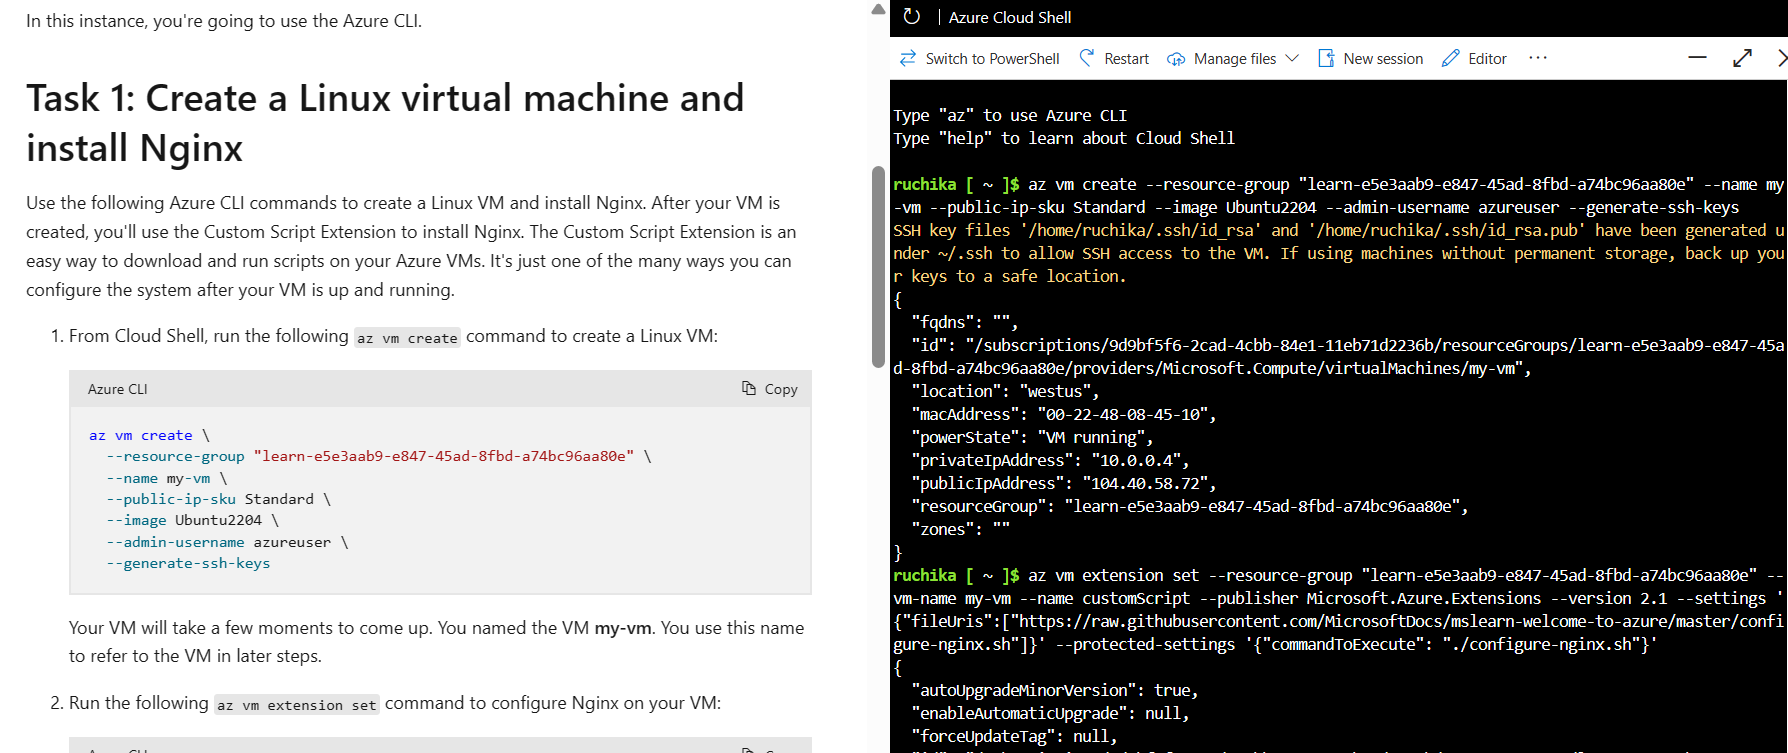Click the "autoUpgradeMinorVersion" output line
This screenshot has width=1788, height=753.
coord(1055,690)
